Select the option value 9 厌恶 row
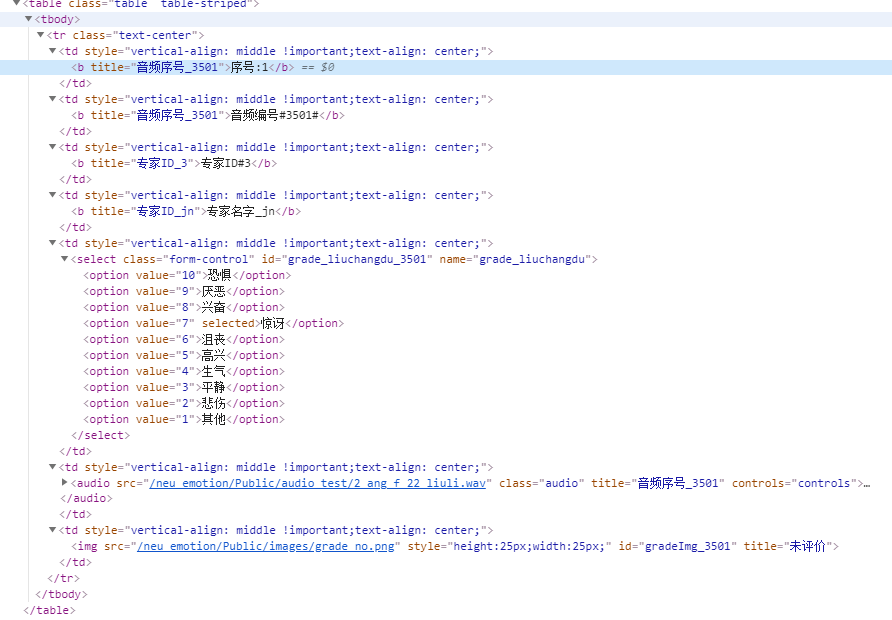The image size is (892, 620). 184,291
